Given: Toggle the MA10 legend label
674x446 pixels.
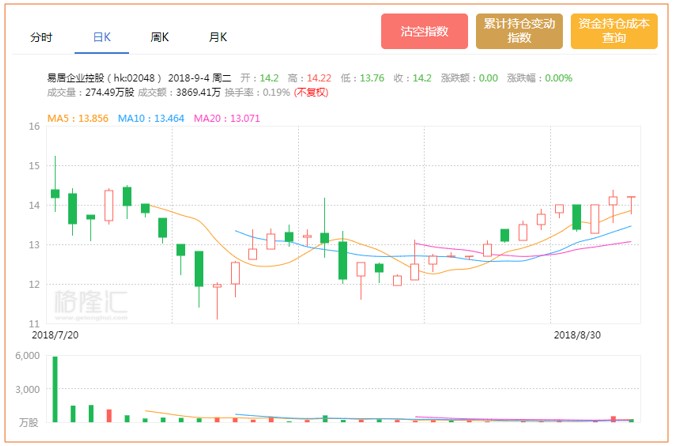Looking at the screenshot, I should tap(151, 118).
